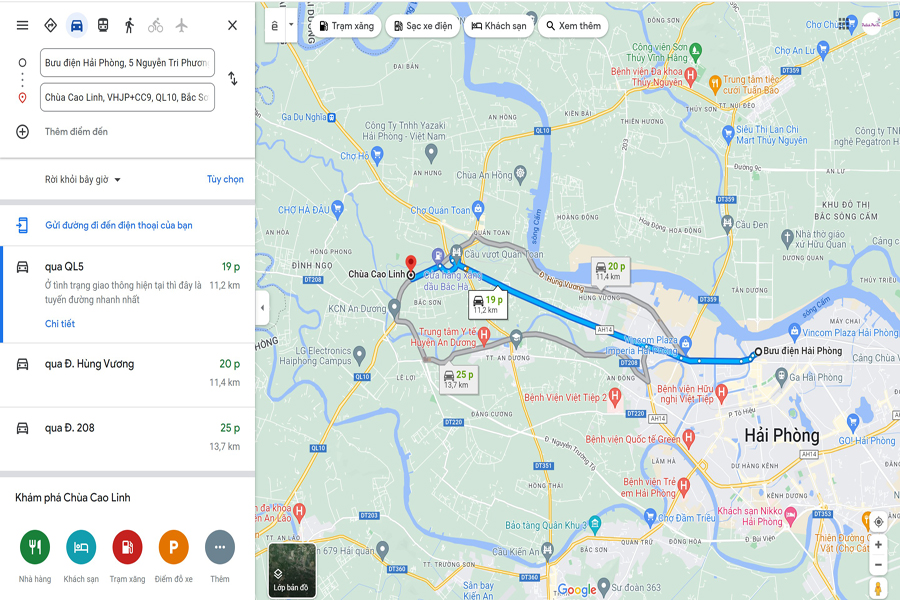This screenshot has width=900, height=600.
Task: Select driving travel mode car icon
Action: pos(76,26)
